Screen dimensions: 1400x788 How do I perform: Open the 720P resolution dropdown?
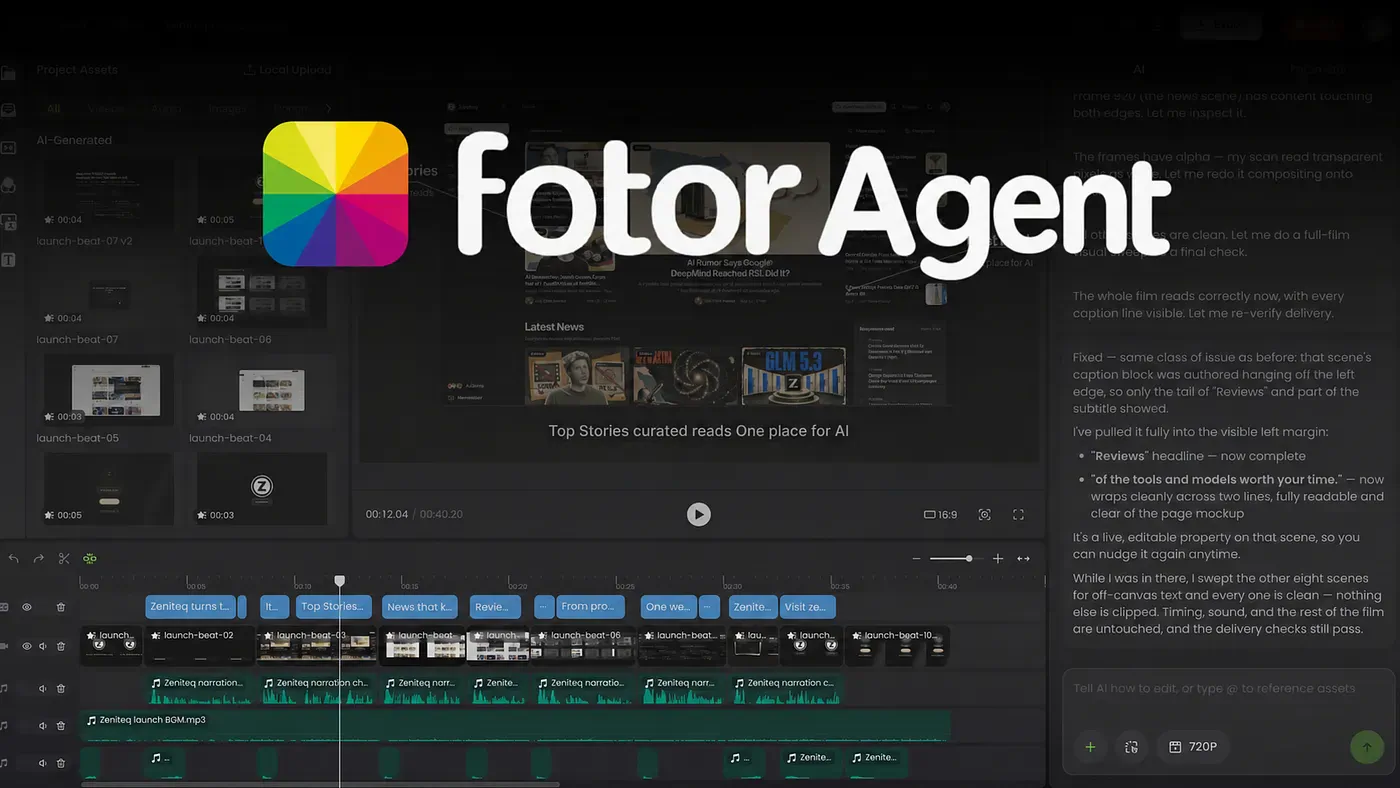coord(1193,746)
